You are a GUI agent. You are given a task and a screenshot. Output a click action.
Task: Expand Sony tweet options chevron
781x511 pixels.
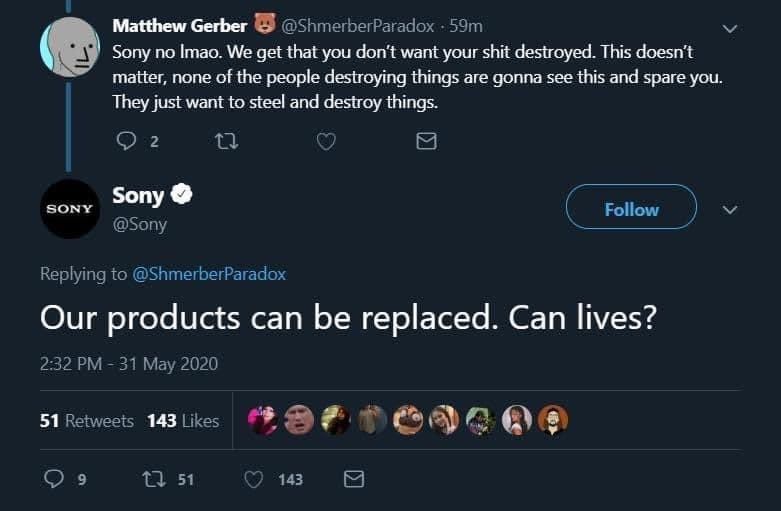[x=730, y=210]
